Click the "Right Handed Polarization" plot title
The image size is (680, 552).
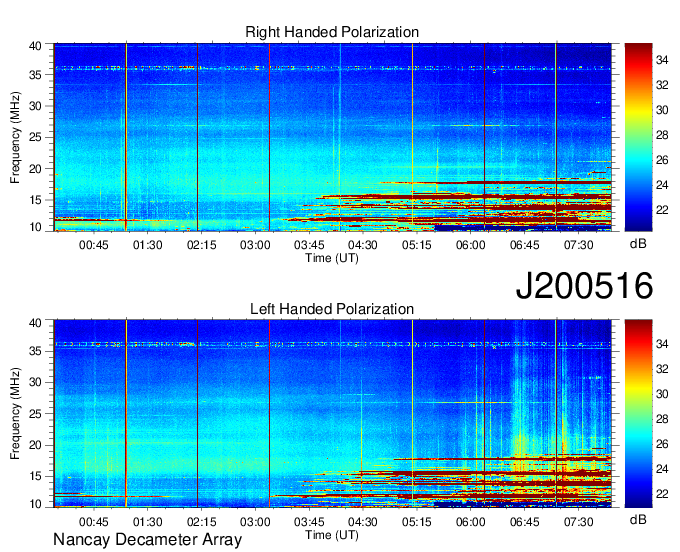(x=332, y=32)
